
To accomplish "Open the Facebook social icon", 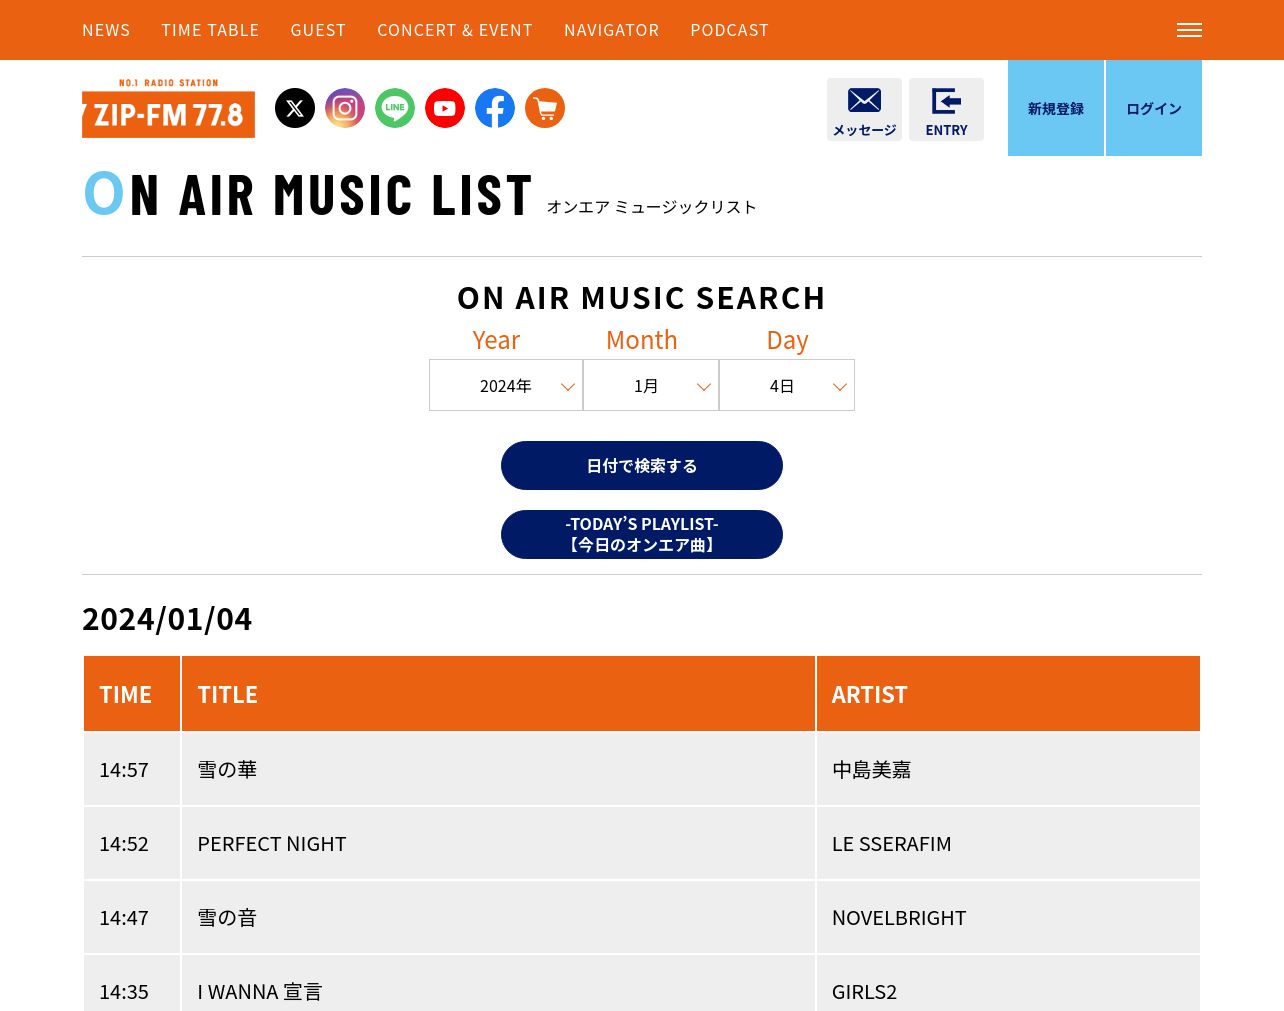I will tap(495, 108).
